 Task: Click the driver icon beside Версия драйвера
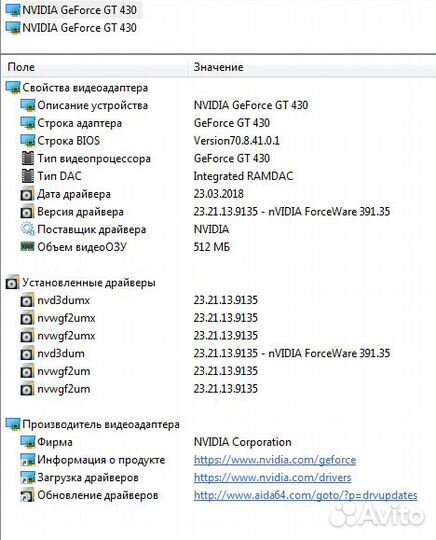[x=27, y=212]
